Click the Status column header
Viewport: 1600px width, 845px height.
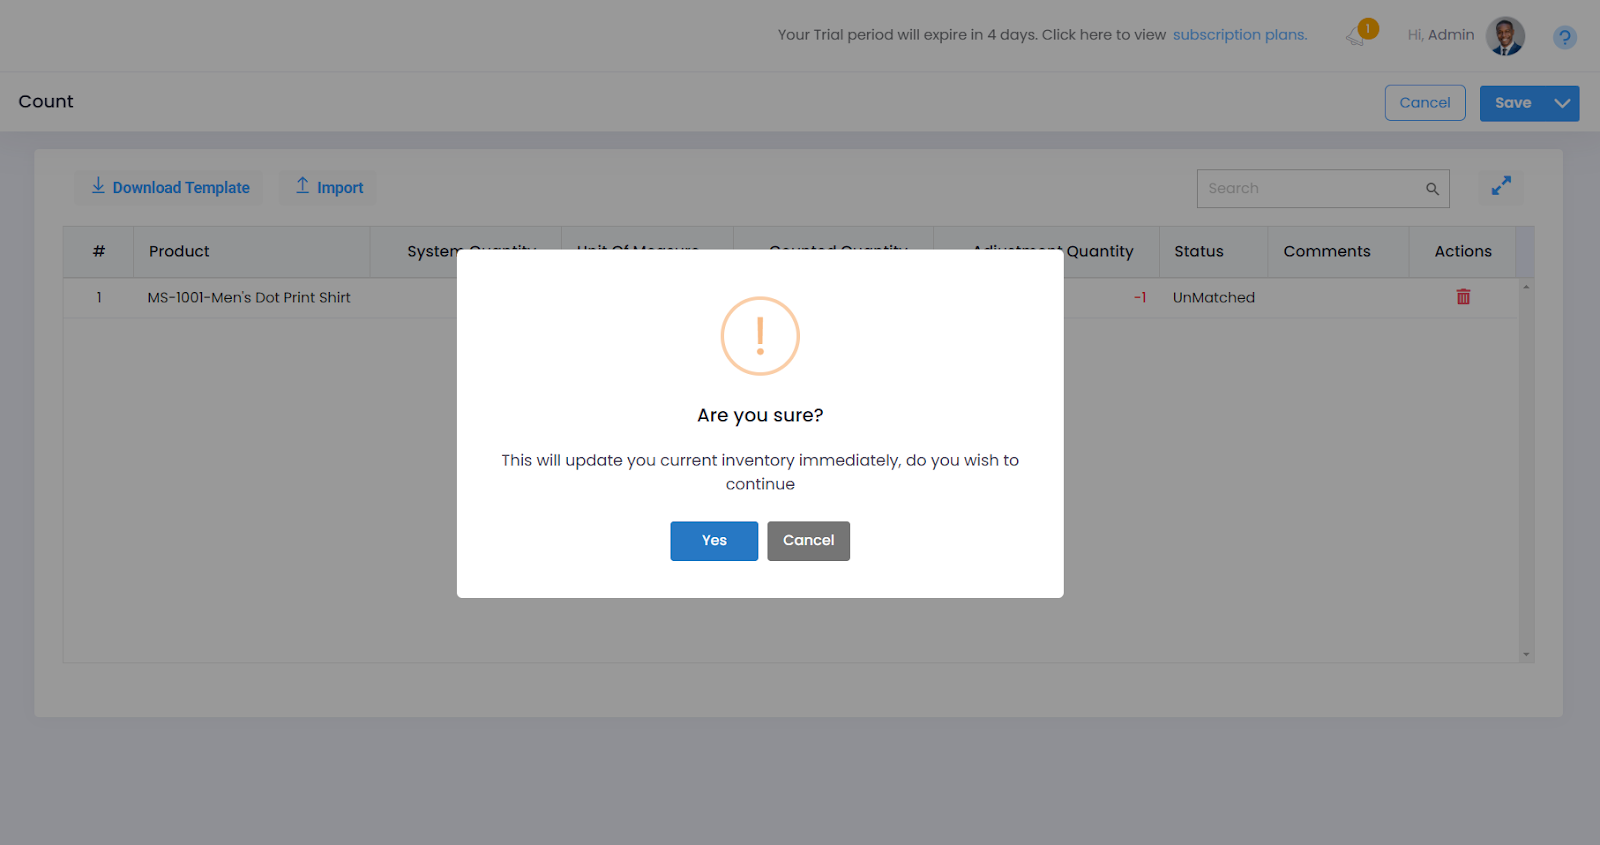(x=1198, y=252)
